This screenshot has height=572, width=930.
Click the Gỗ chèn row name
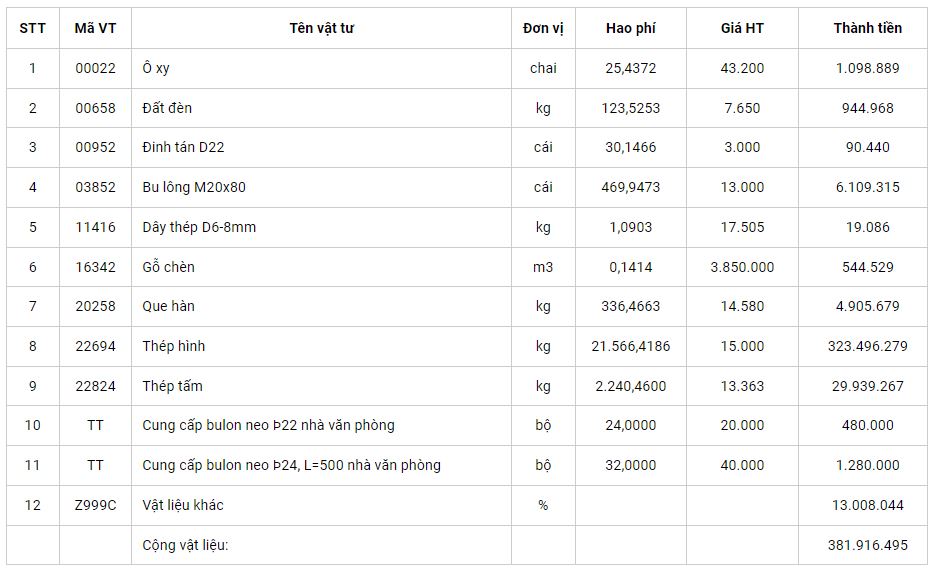[169, 267]
